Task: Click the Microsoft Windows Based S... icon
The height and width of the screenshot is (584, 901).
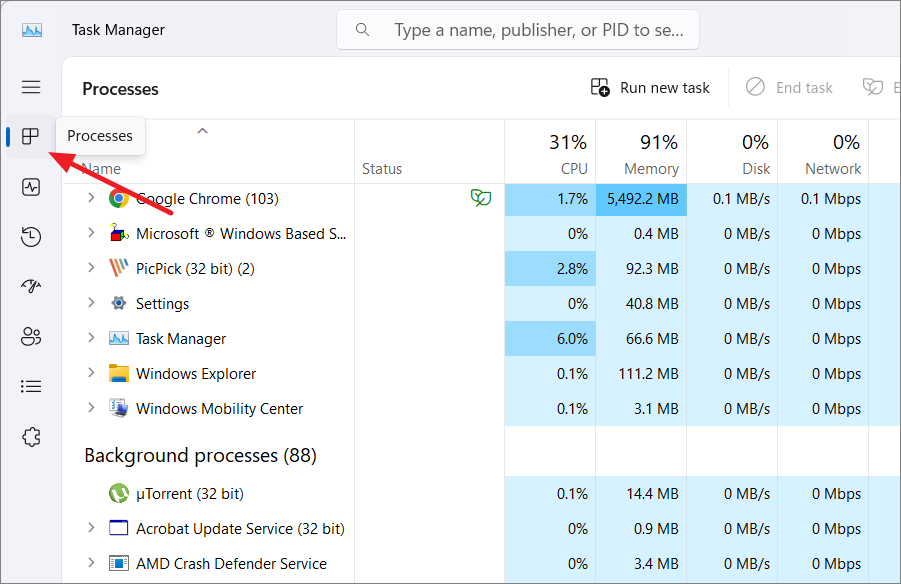Action: tap(119, 233)
